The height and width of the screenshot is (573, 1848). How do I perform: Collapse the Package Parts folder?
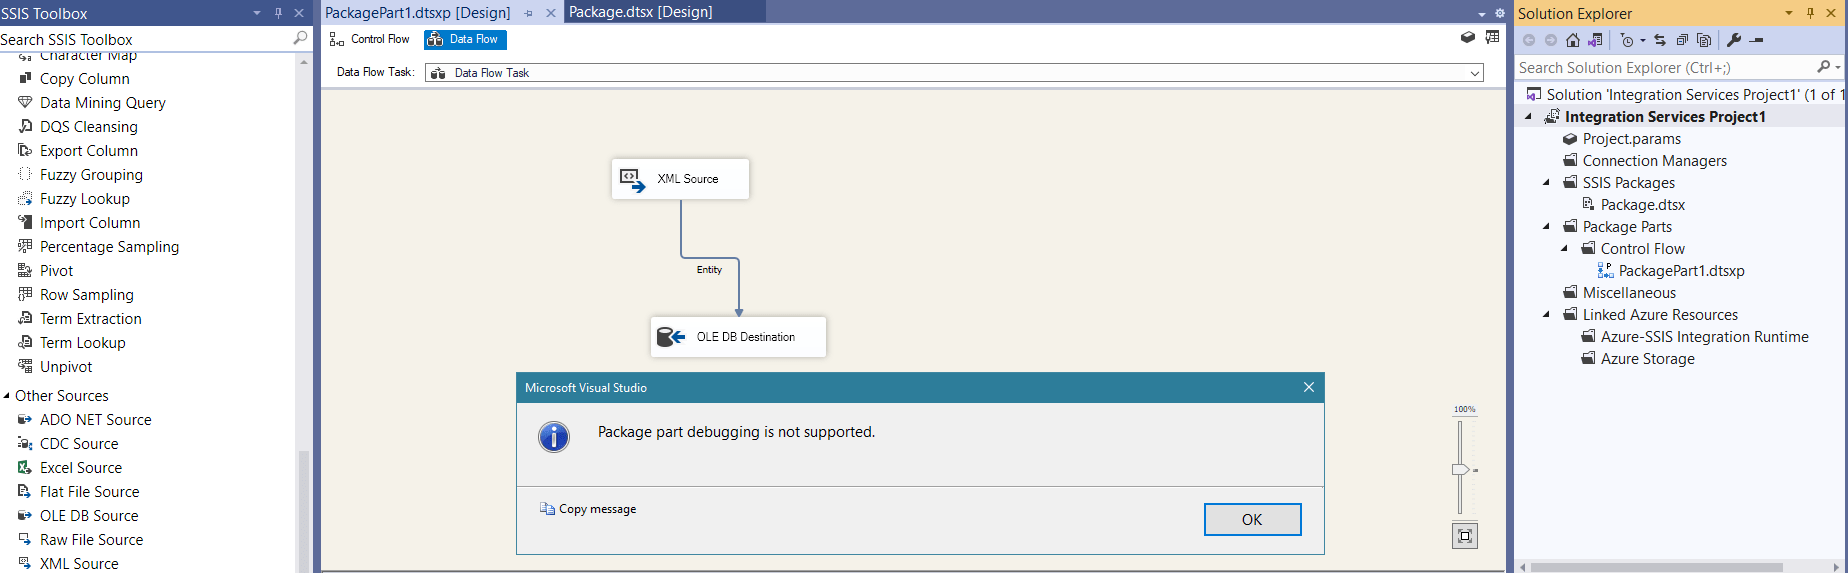click(1546, 227)
